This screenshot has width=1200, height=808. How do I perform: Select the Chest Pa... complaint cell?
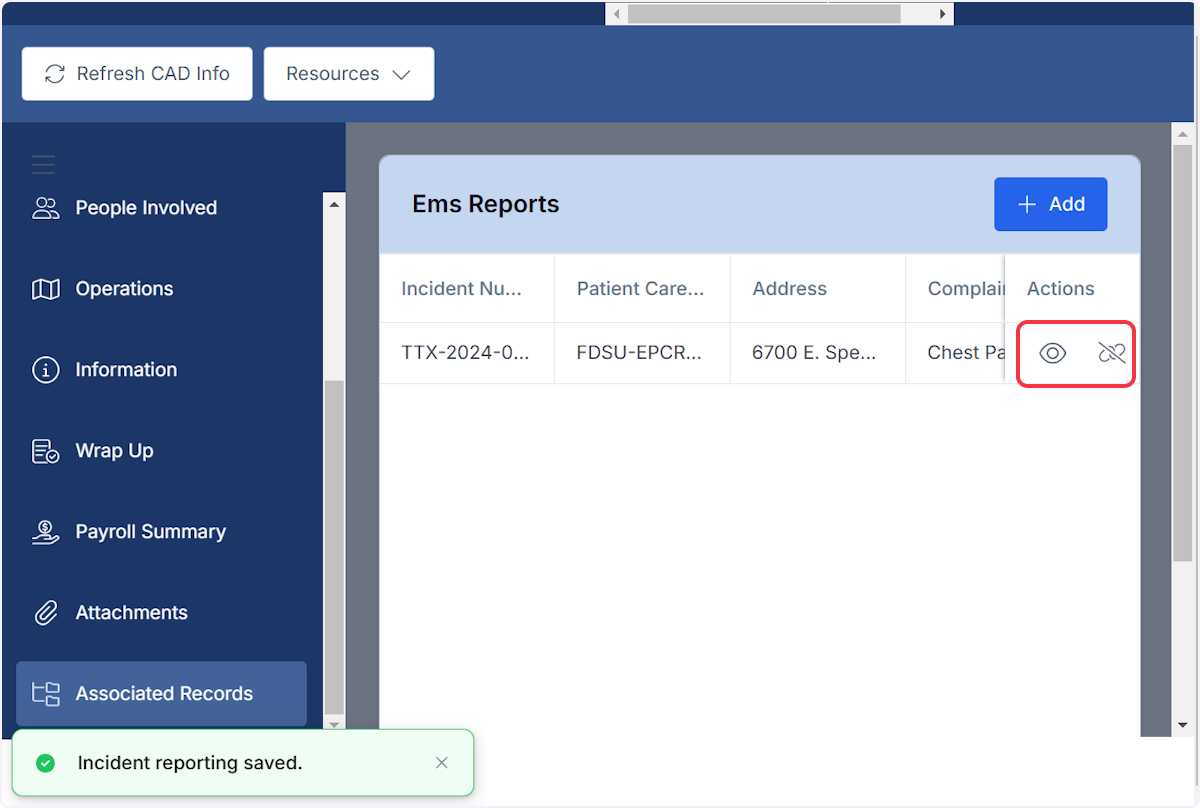pyautogui.click(x=955, y=353)
